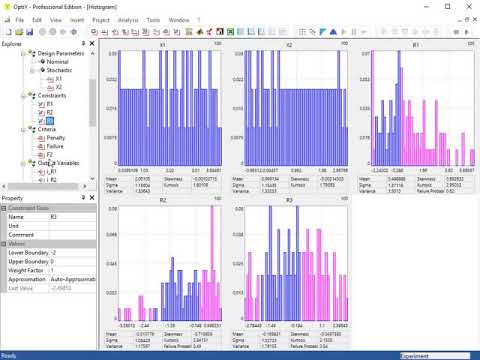Click the Pause button in the toolbar
Screen dimensions: 480x360
click(x=354, y=32)
